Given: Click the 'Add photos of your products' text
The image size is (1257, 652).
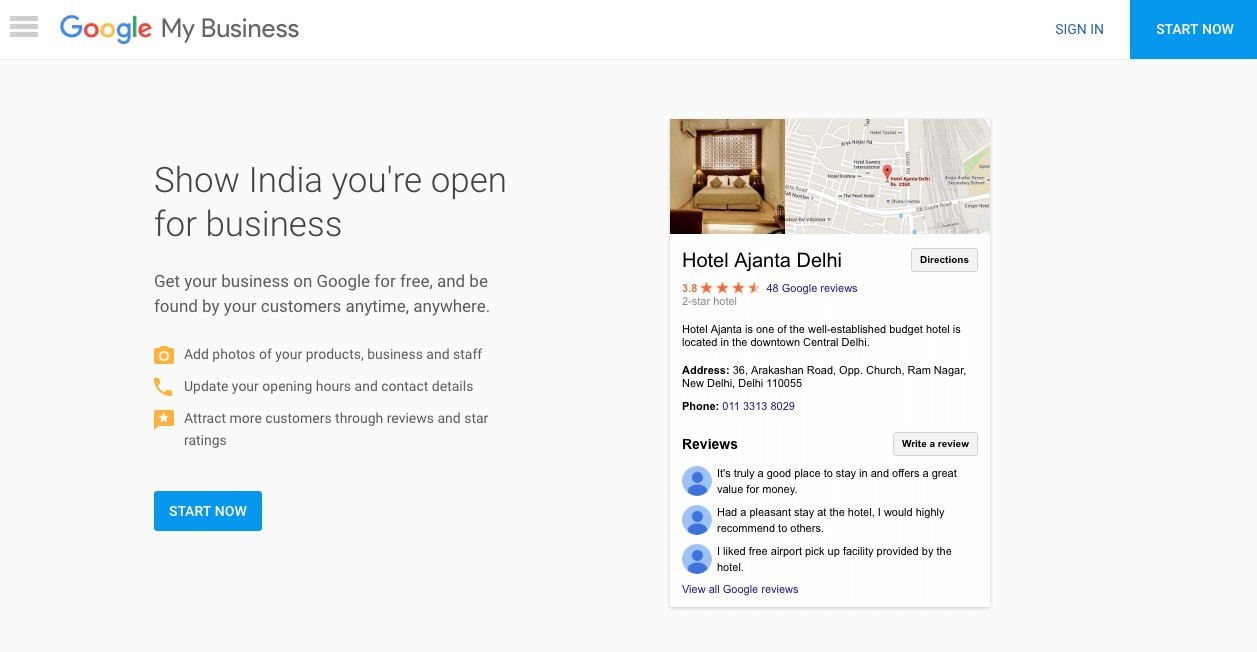Looking at the screenshot, I should tap(333, 354).
